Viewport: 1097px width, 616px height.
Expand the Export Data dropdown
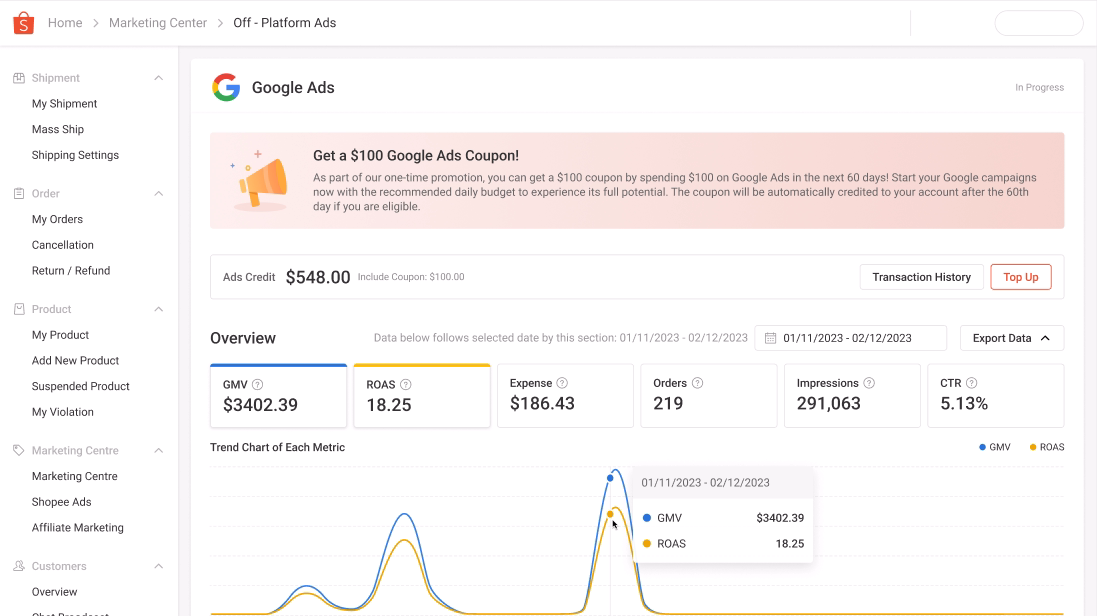1011,338
